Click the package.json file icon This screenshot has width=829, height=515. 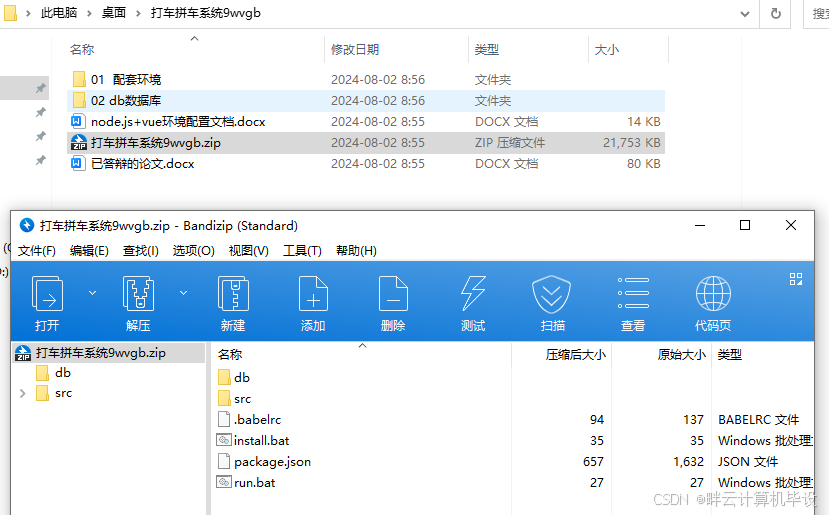pos(224,461)
